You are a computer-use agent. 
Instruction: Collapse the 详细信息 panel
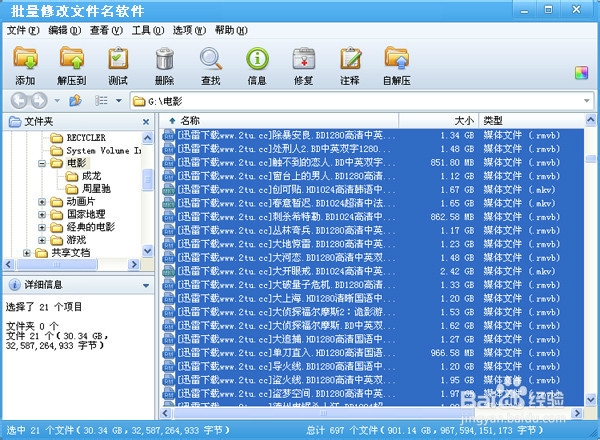click(146, 285)
